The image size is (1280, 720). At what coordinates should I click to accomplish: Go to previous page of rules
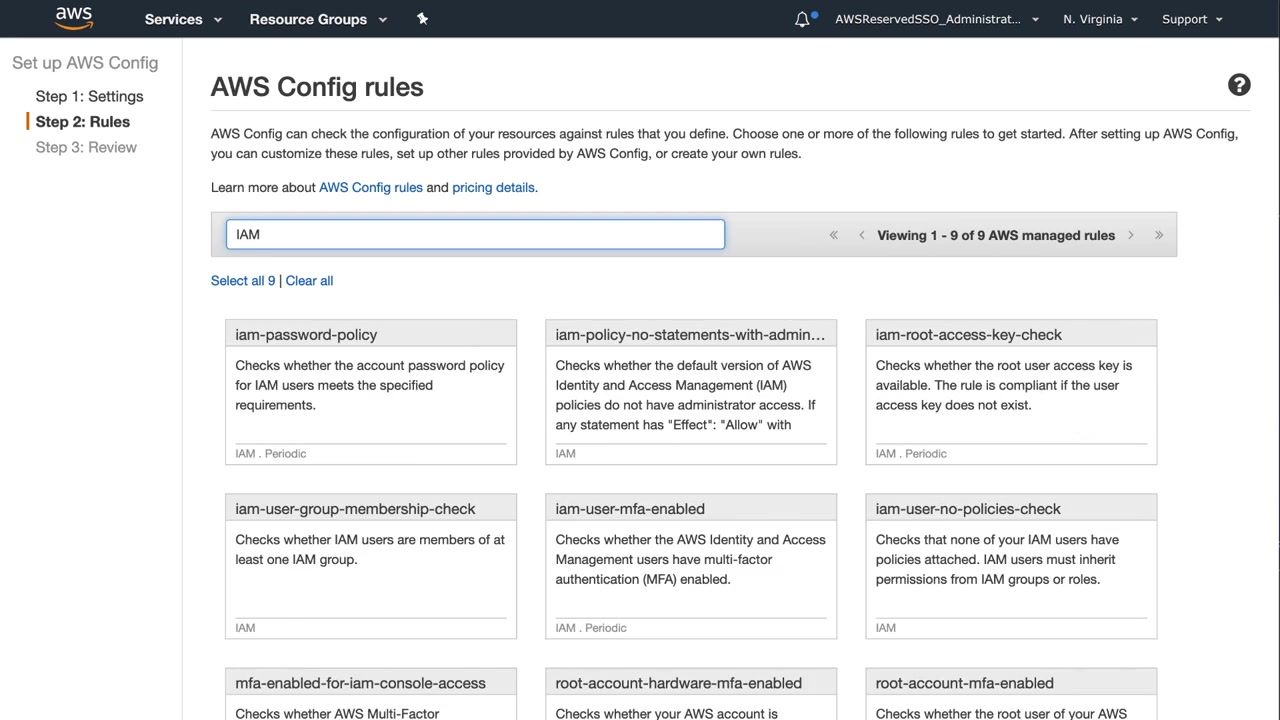coord(861,235)
